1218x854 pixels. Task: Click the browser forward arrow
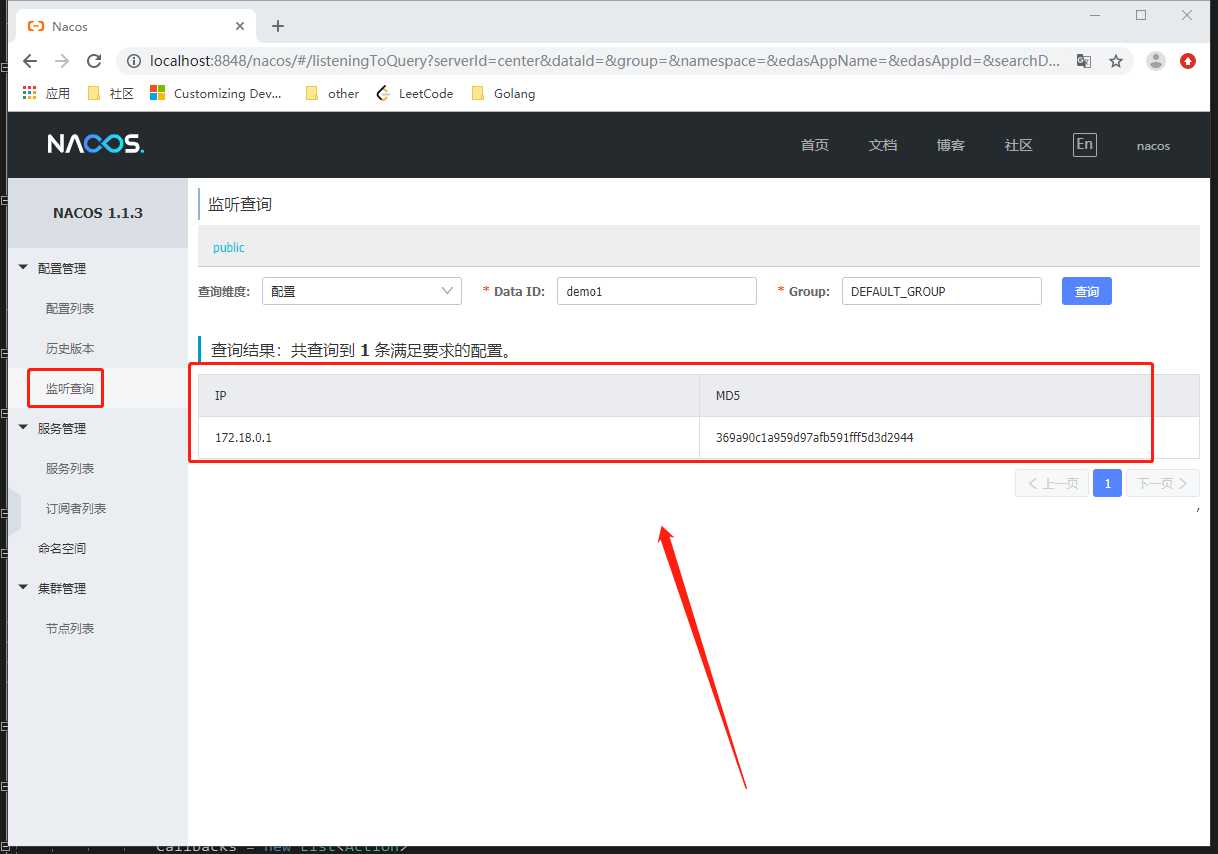pos(62,61)
